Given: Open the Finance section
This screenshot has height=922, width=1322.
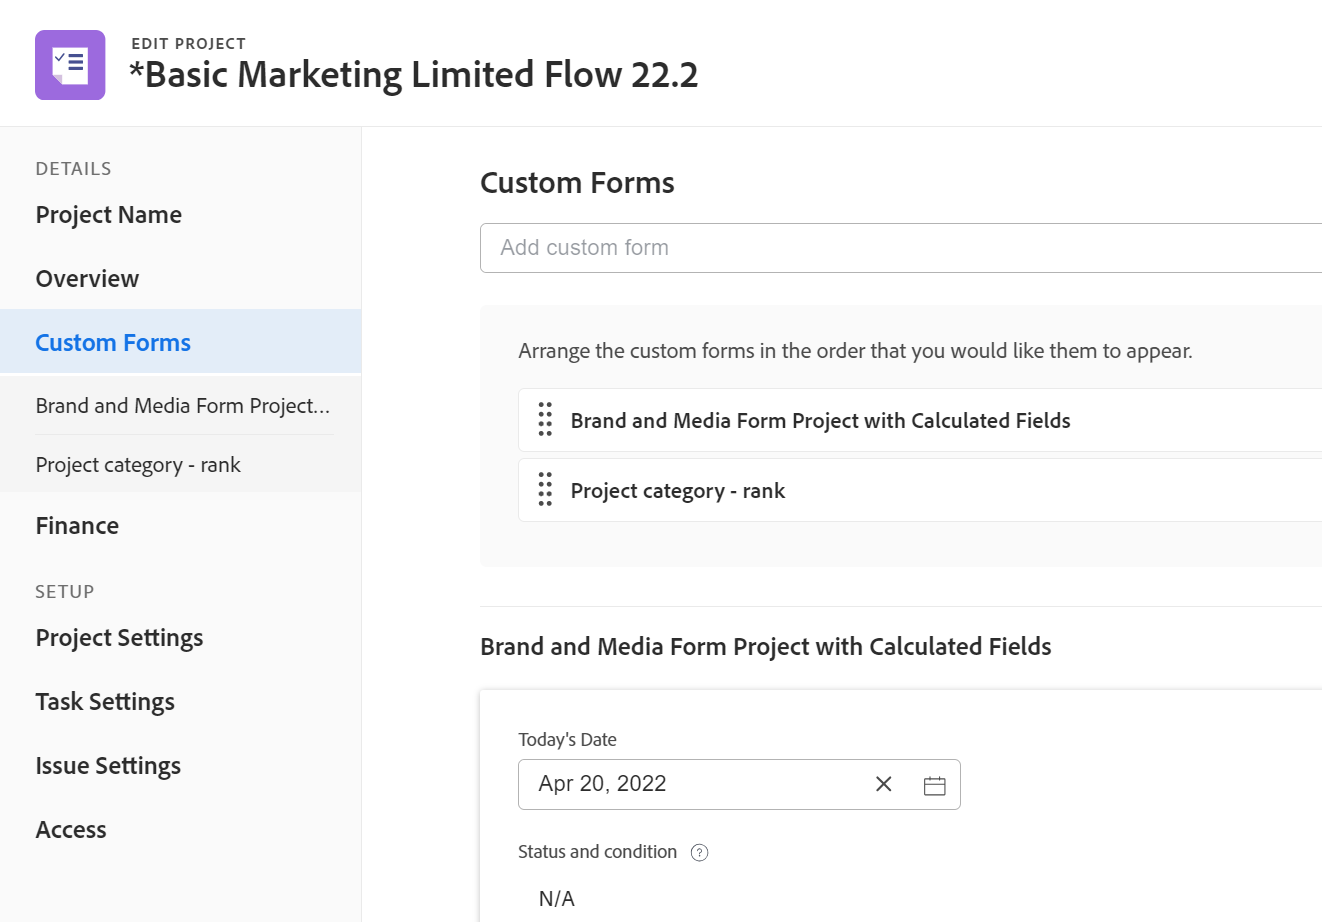Looking at the screenshot, I should click(77, 526).
